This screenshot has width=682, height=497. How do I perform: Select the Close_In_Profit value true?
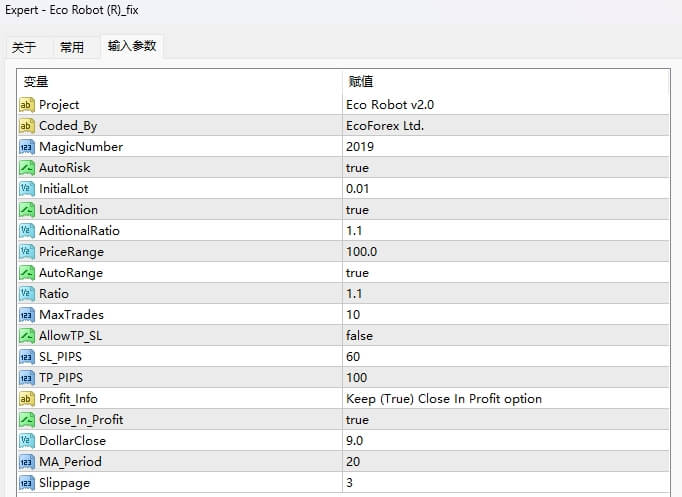(357, 420)
